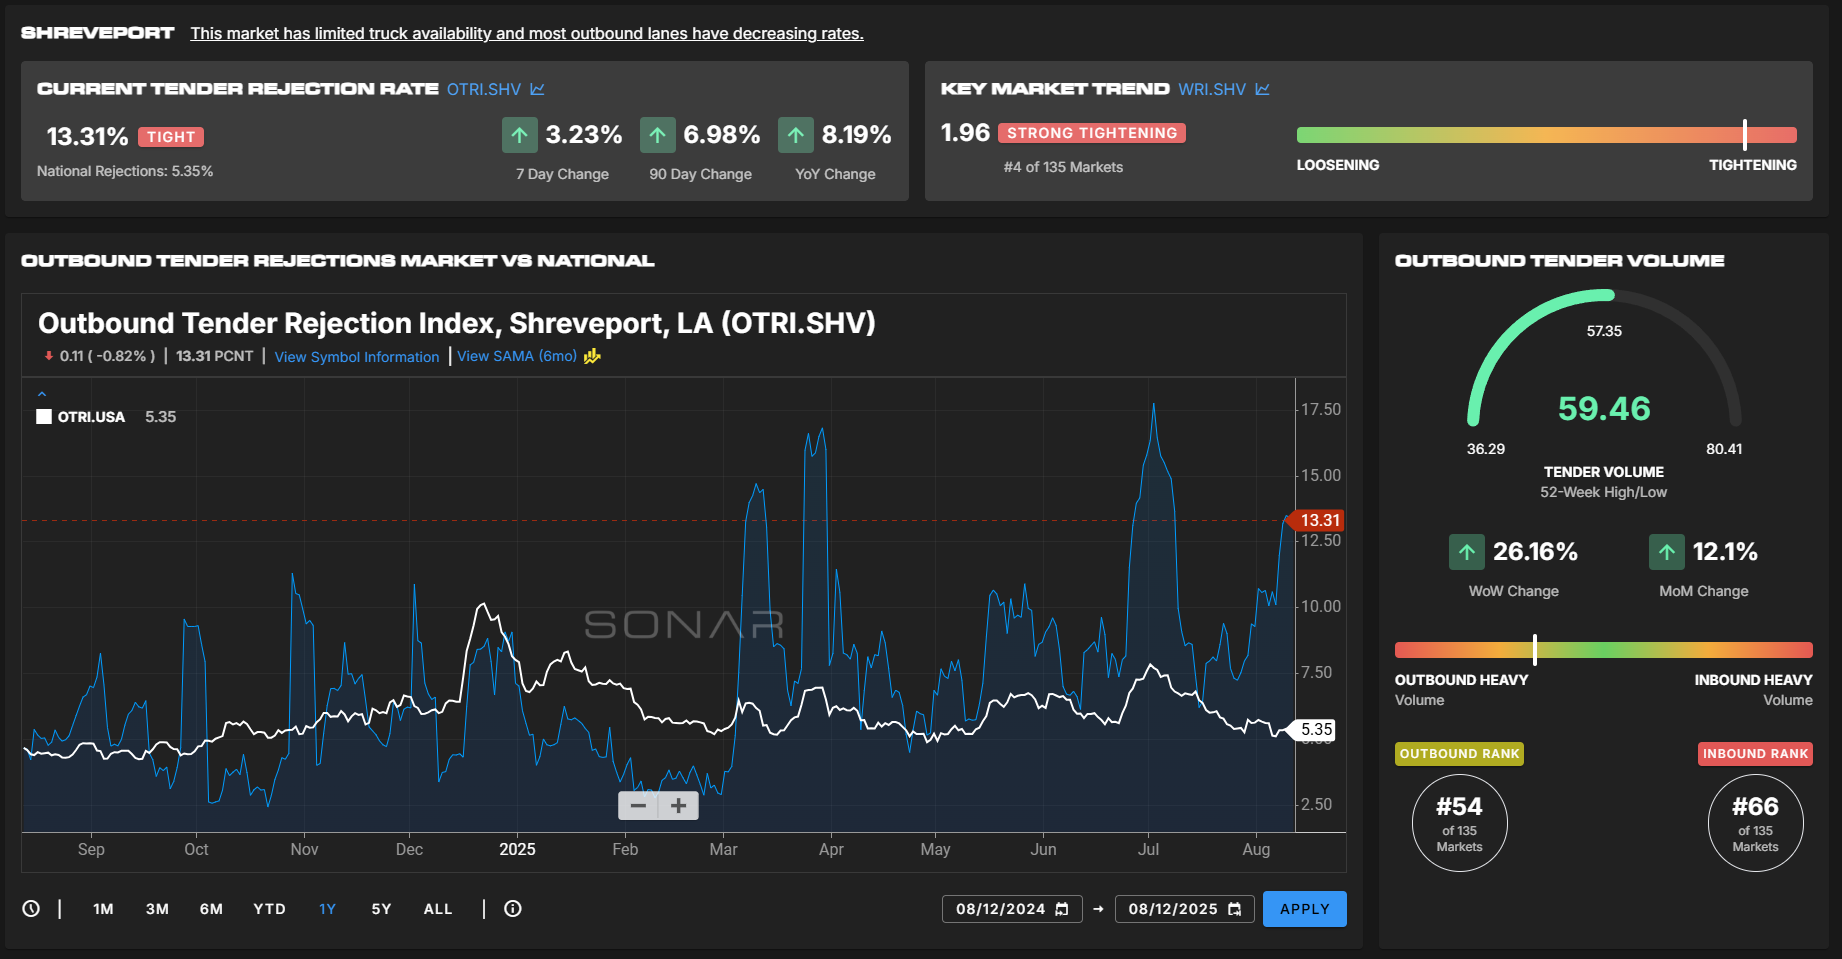Click the TIGHT status badge

point(171,137)
